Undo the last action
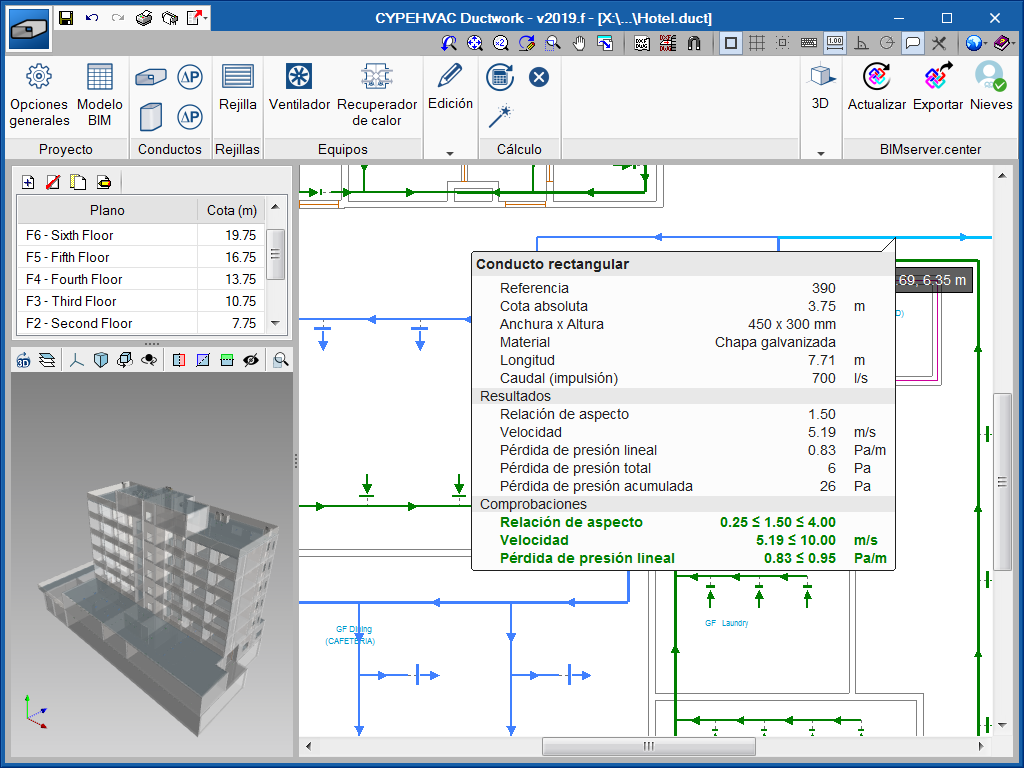Image resolution: width=1024 pixels, height=768 pixels. (92, 18)
